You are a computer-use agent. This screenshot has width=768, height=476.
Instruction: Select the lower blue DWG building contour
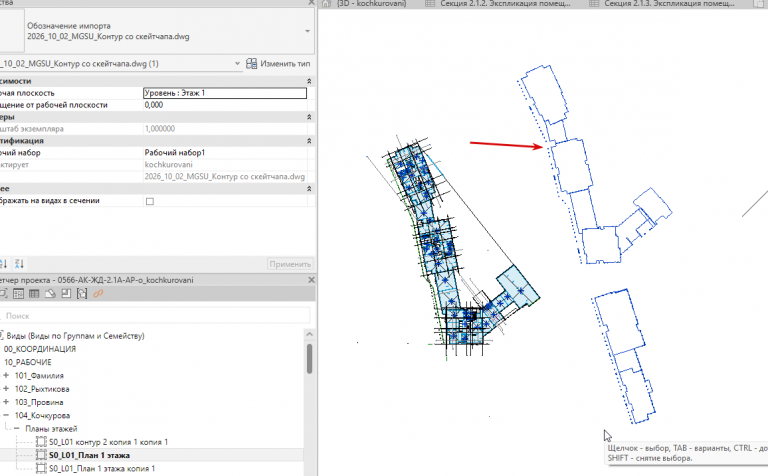pyautogui.click(x=624, y=357)
